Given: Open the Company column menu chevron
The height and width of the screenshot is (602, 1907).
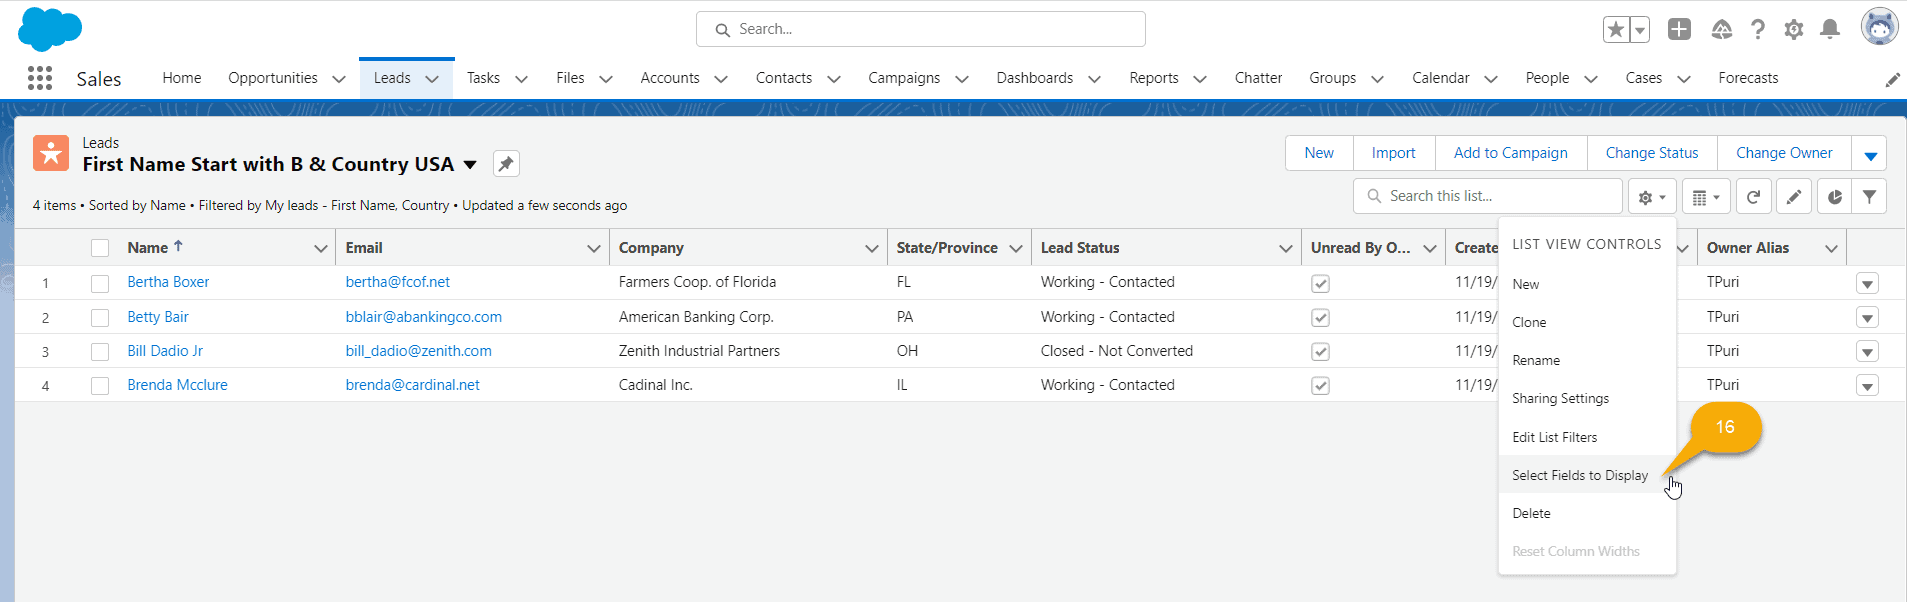Looking at the screenshot, I should [x=872, y=248].
